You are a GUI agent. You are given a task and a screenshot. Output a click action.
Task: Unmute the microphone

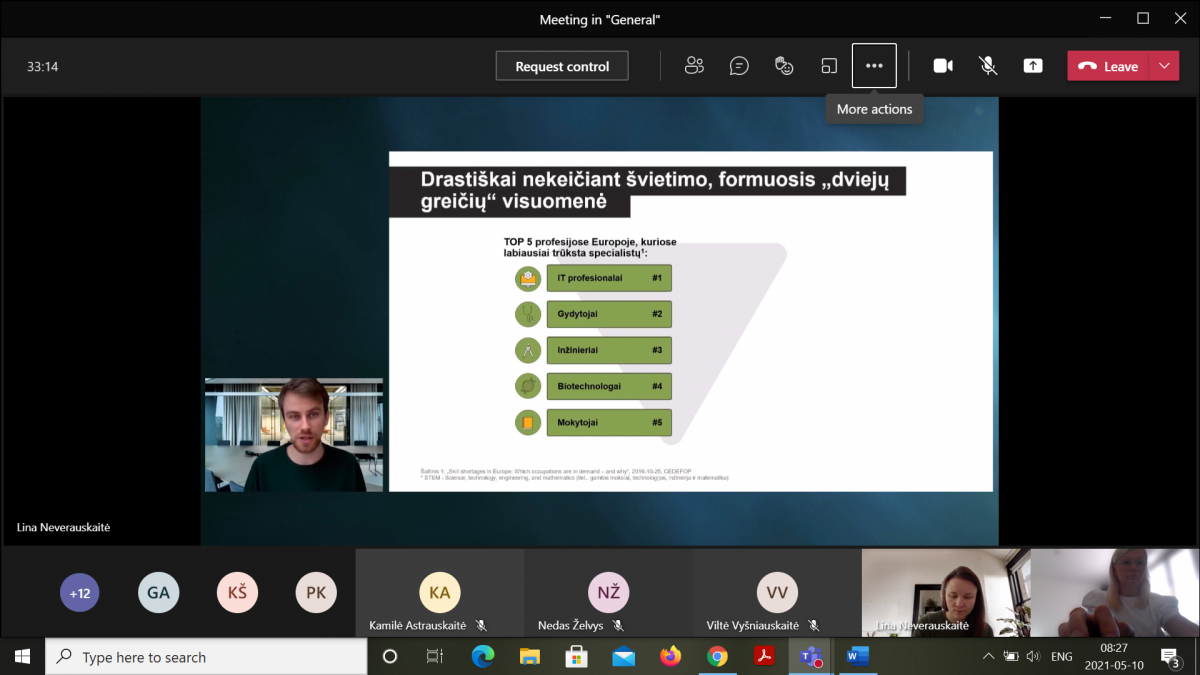pyautogui.click(x=987, y=66)
